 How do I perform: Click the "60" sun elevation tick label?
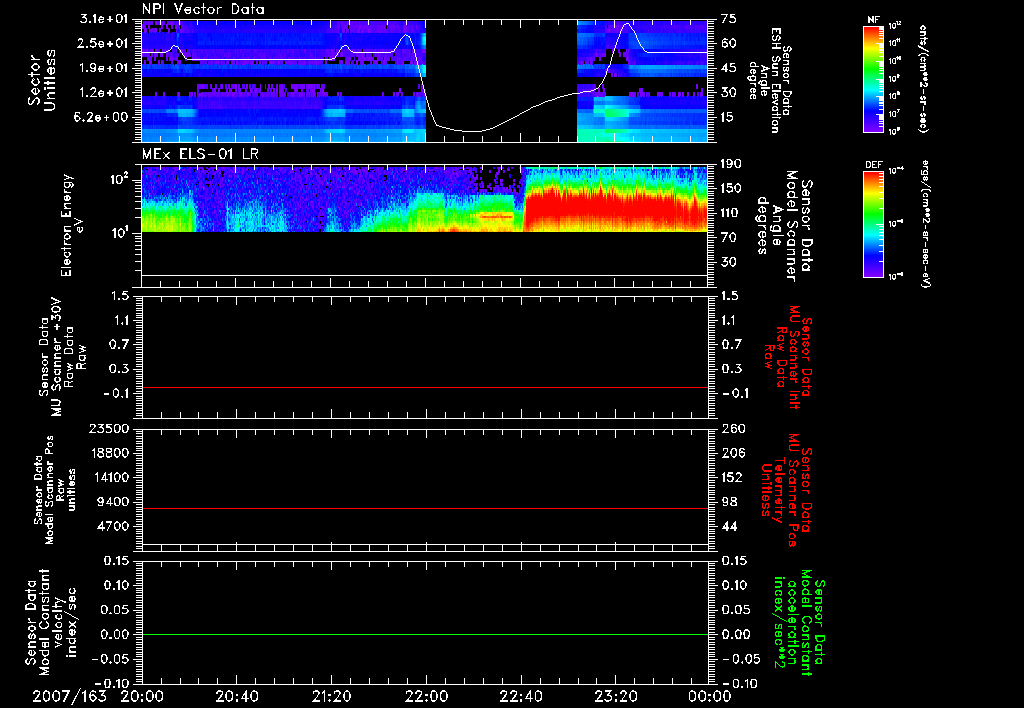tap(729, 43)
